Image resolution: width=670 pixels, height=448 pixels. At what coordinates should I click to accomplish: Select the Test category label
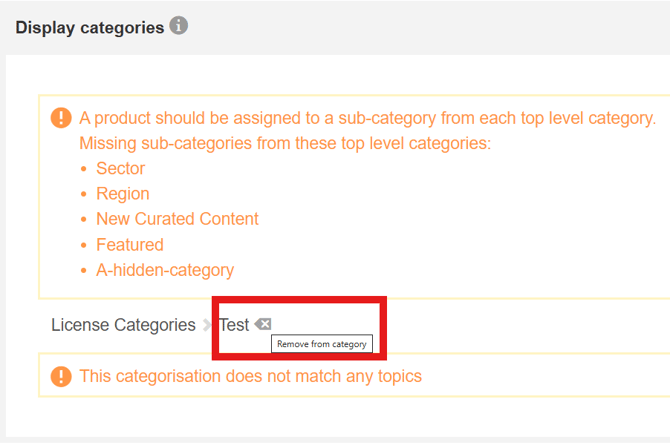coord(234,325)
